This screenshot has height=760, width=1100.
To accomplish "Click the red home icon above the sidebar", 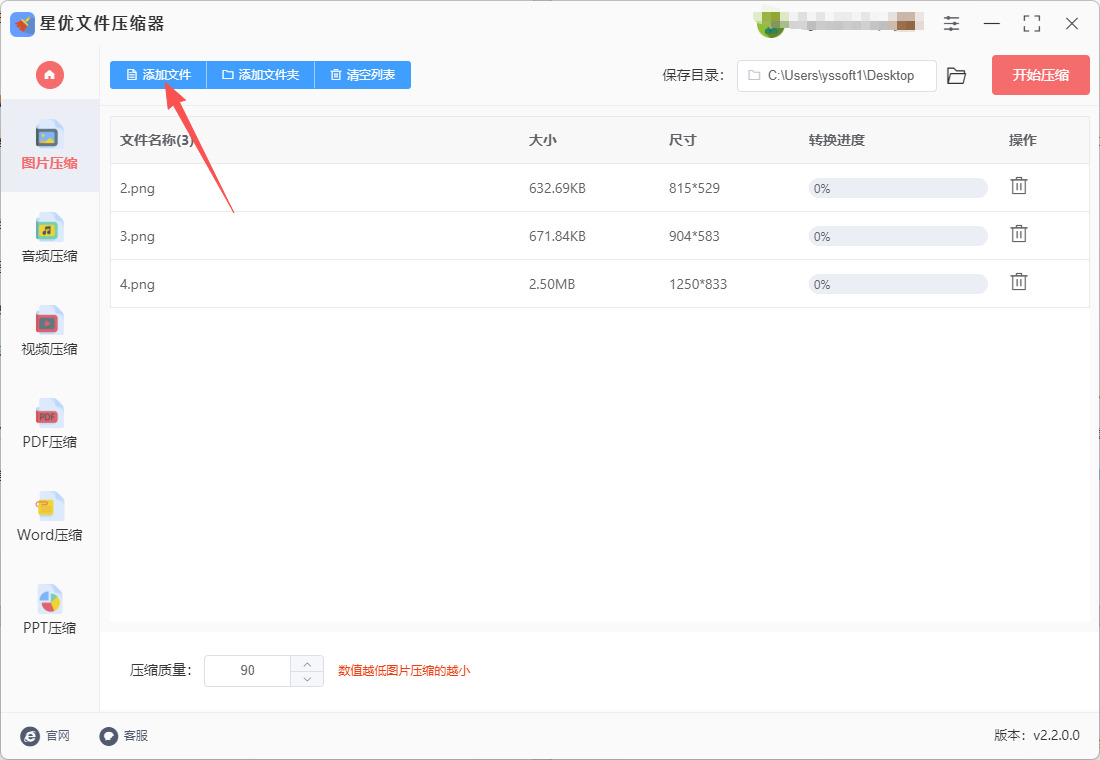I will click(x=49, y=75).
